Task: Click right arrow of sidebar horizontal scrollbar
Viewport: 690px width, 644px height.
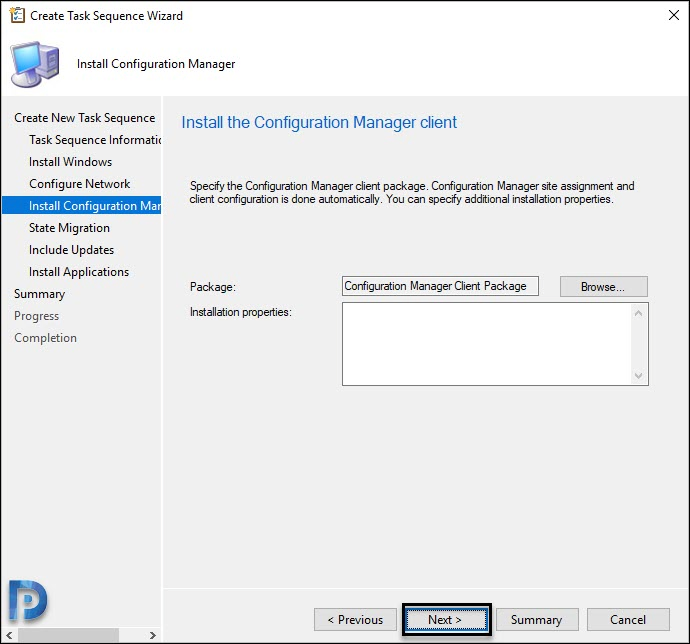Action: click(x=152, y=635)
